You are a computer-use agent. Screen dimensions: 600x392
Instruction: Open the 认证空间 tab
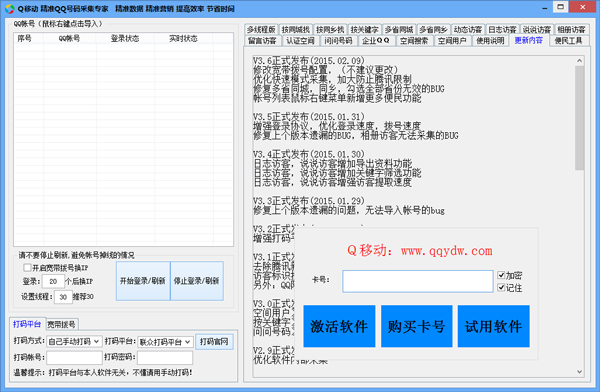point(300,41)
